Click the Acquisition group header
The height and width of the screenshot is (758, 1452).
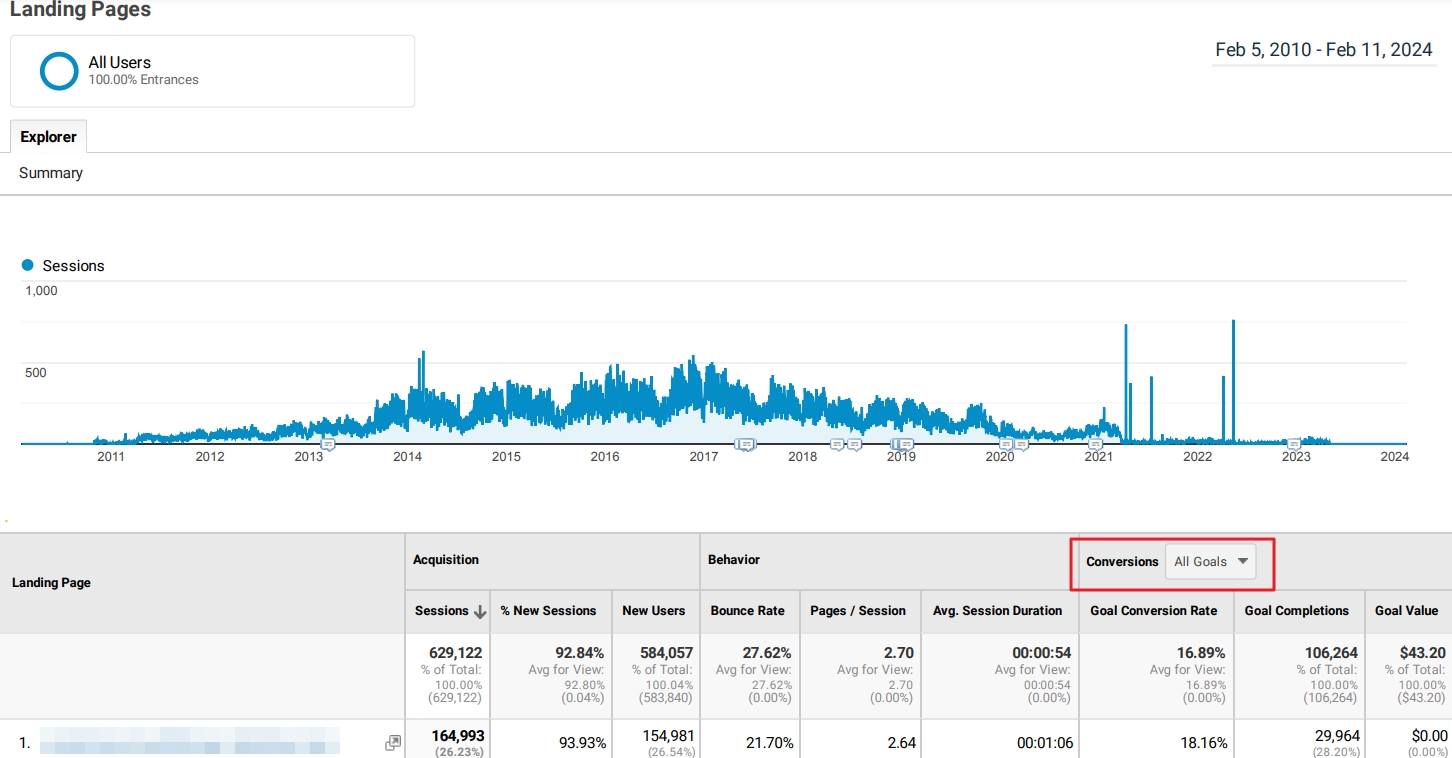coord(446,560)
